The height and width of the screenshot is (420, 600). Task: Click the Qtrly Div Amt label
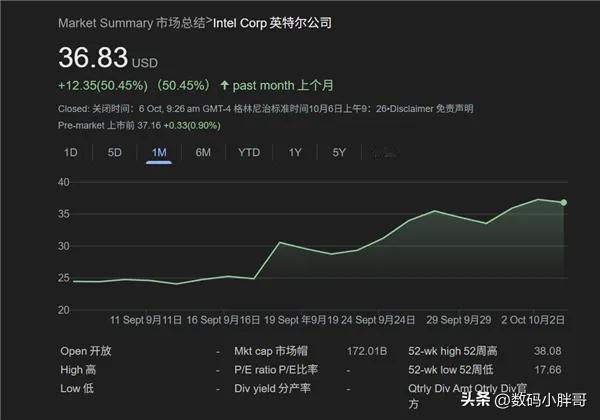pos(467,395)
